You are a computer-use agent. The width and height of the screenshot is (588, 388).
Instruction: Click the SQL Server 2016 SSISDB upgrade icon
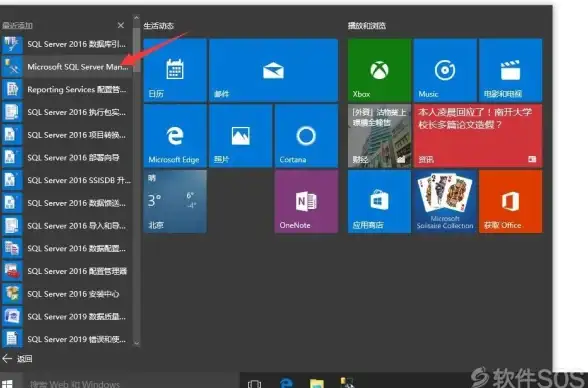click(x=12, y=180)
